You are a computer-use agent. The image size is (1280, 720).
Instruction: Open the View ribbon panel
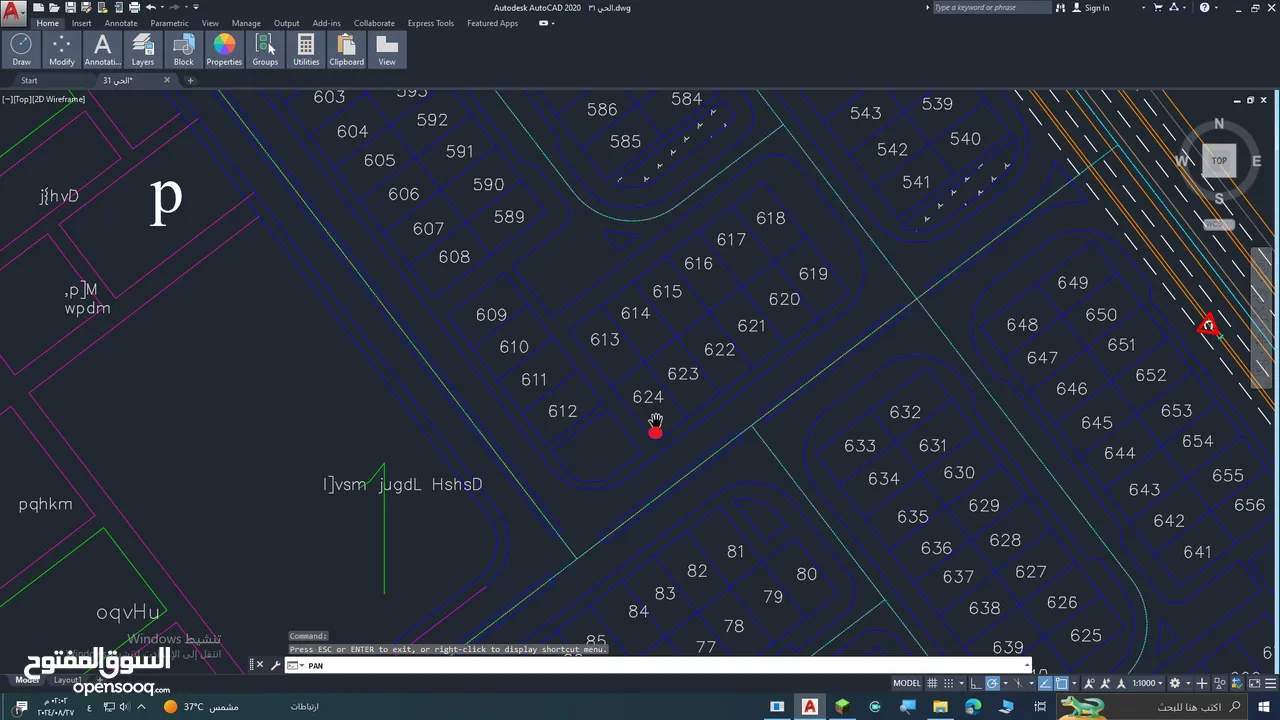coord(387,50)
